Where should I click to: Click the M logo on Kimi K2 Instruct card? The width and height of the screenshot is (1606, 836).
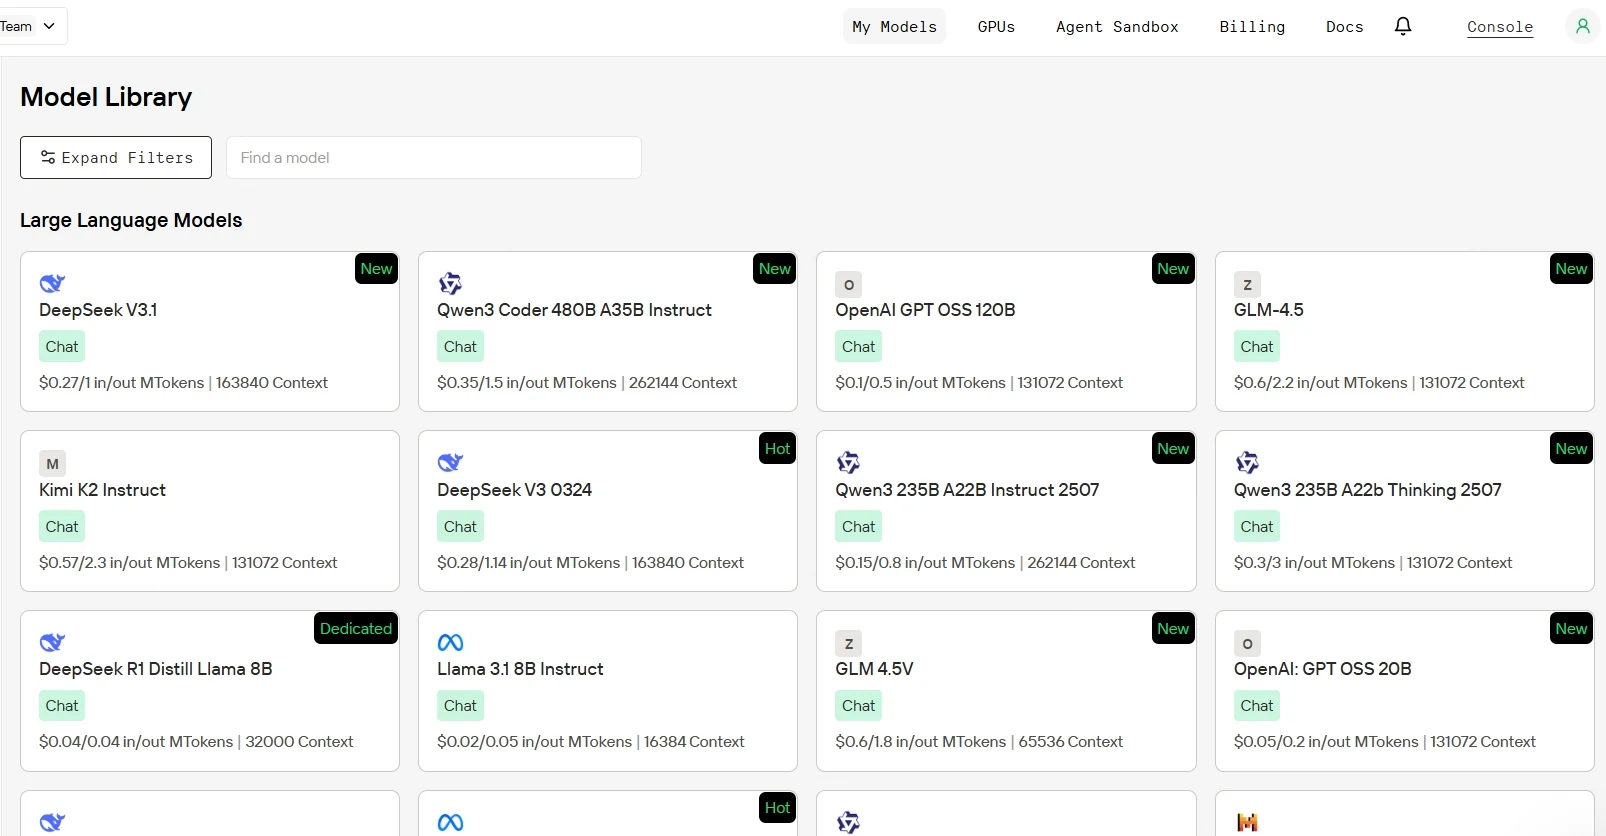click(x=52, y=464)
